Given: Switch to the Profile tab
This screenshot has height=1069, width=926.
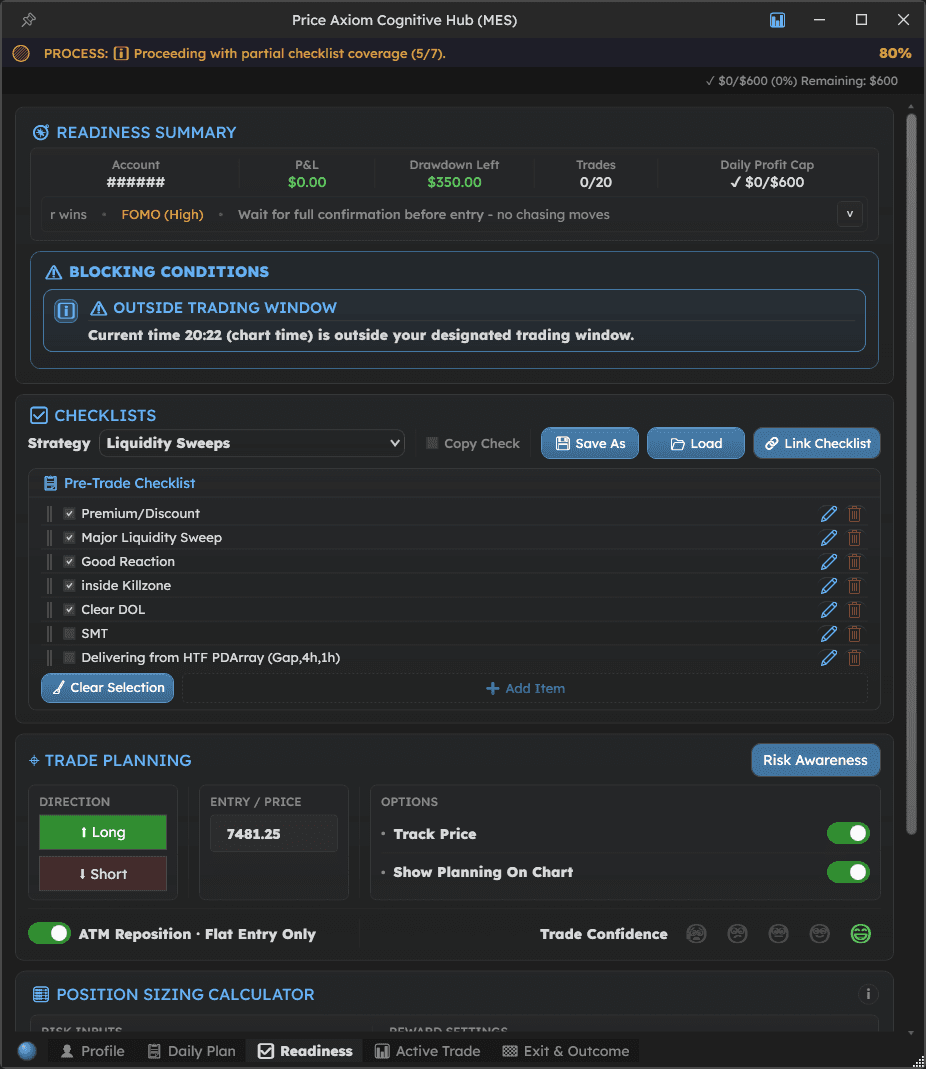Looking at the screenshot, I should pyautogui.click(x=93, y=1051).
